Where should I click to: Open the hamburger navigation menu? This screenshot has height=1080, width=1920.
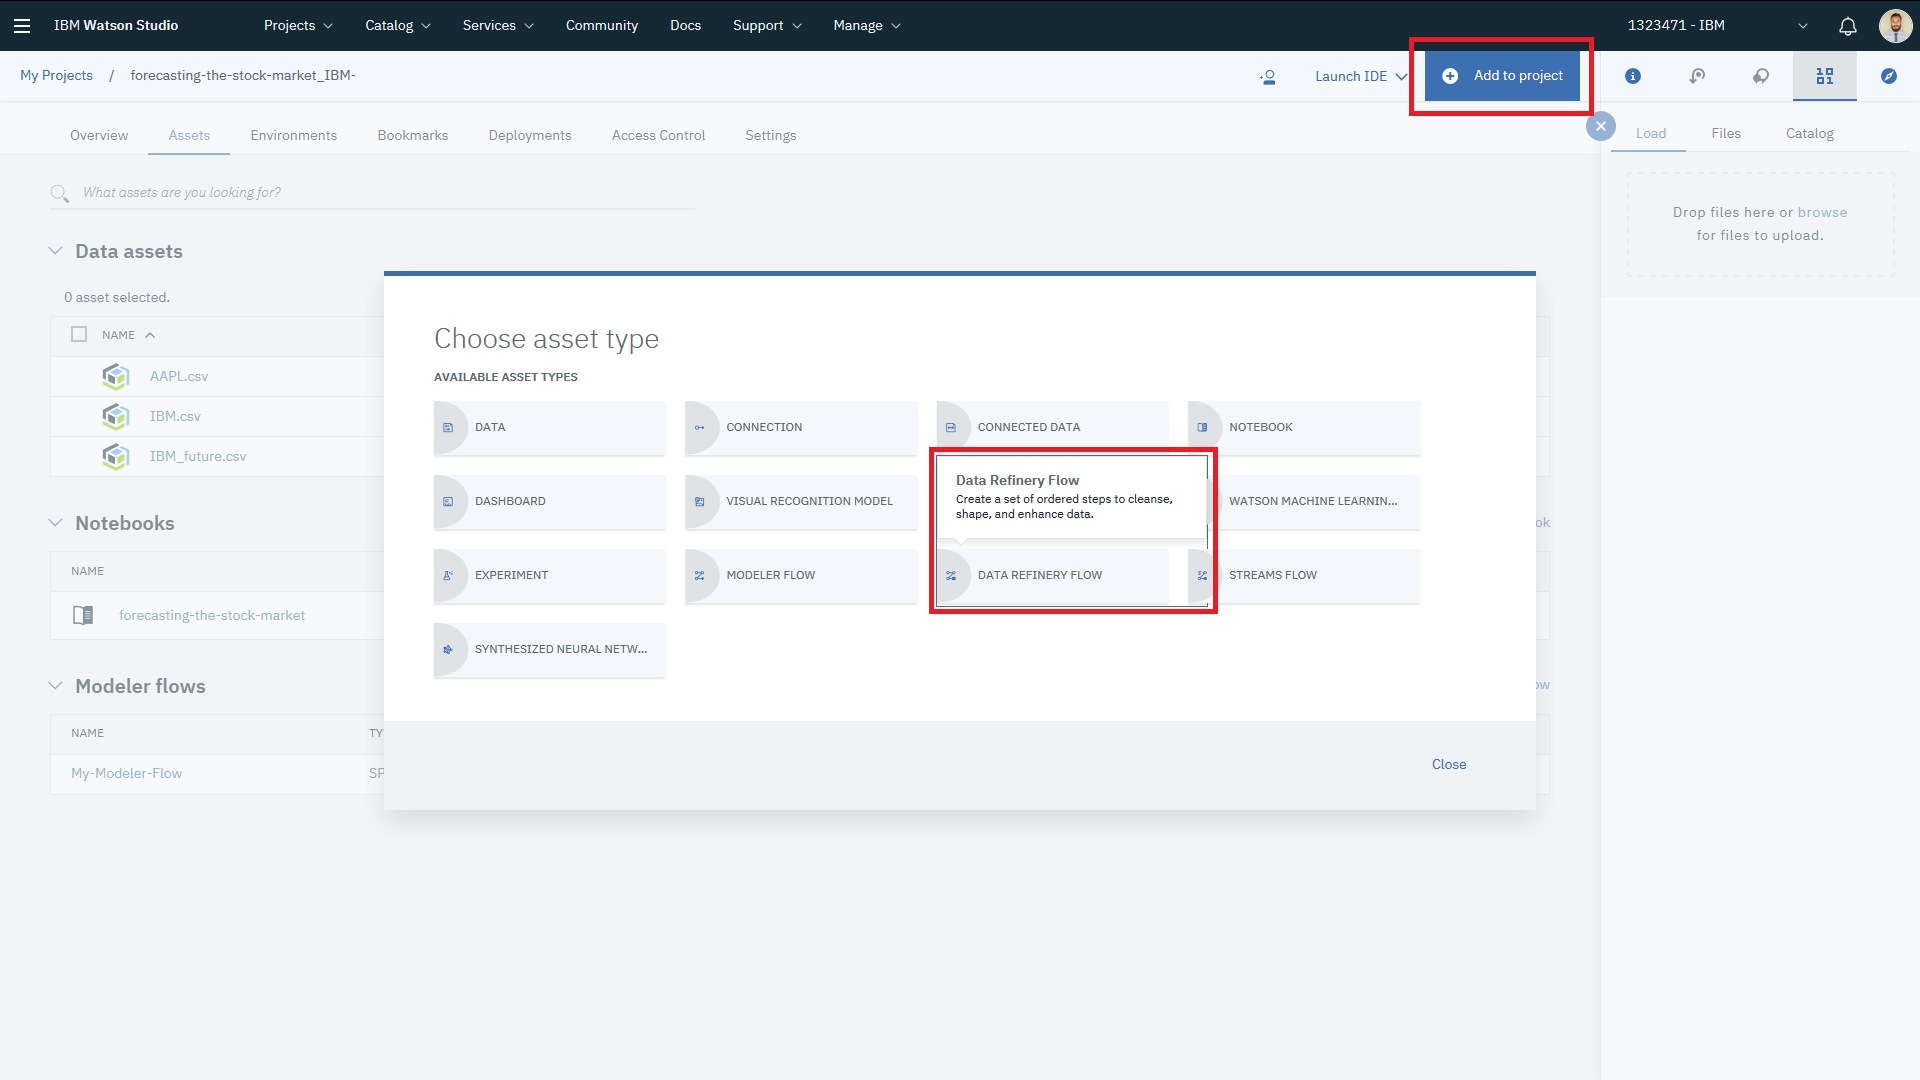coord(22,26)
